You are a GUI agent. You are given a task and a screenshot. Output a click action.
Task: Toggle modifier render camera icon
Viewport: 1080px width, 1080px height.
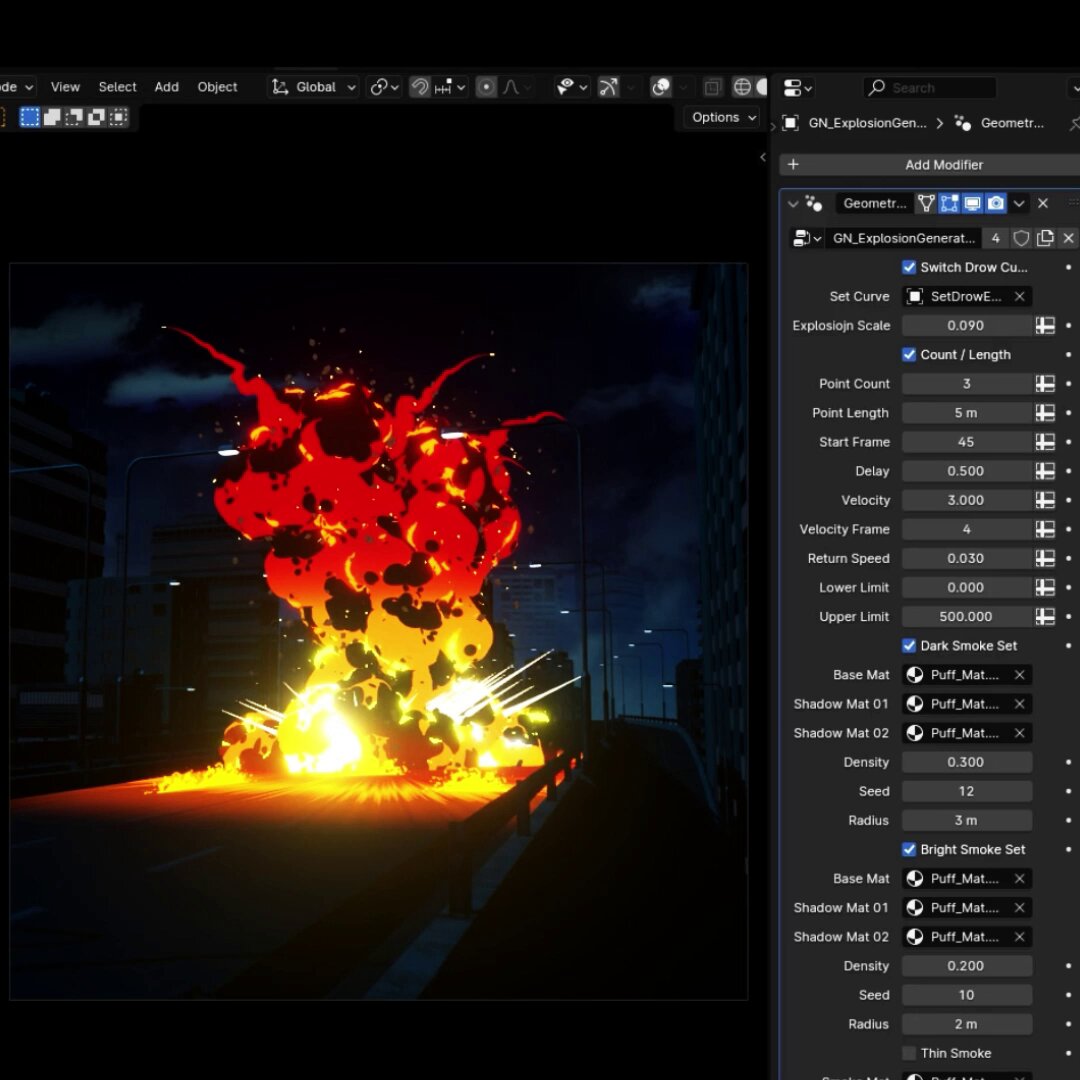pyautogui.click(x=996, y=203)
